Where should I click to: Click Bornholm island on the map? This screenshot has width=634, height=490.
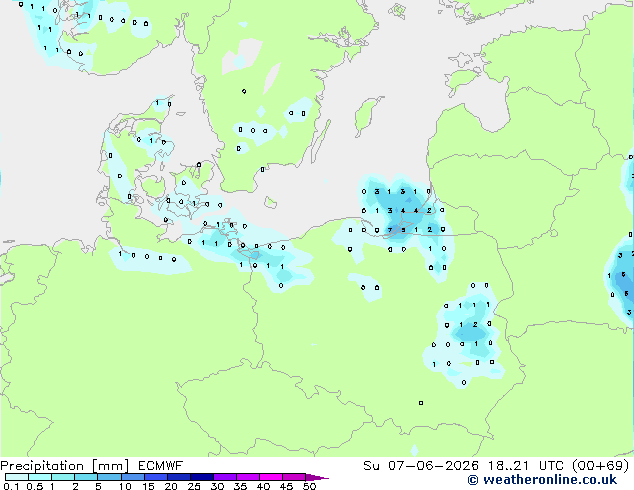tap(271, 202)
